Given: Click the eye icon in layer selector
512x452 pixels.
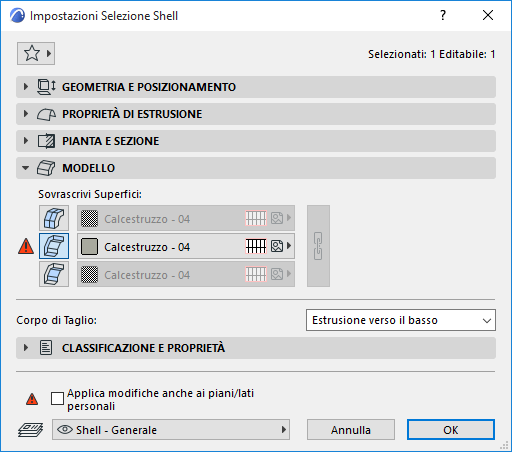Looking at the screenshot, I should pos(65,429).
